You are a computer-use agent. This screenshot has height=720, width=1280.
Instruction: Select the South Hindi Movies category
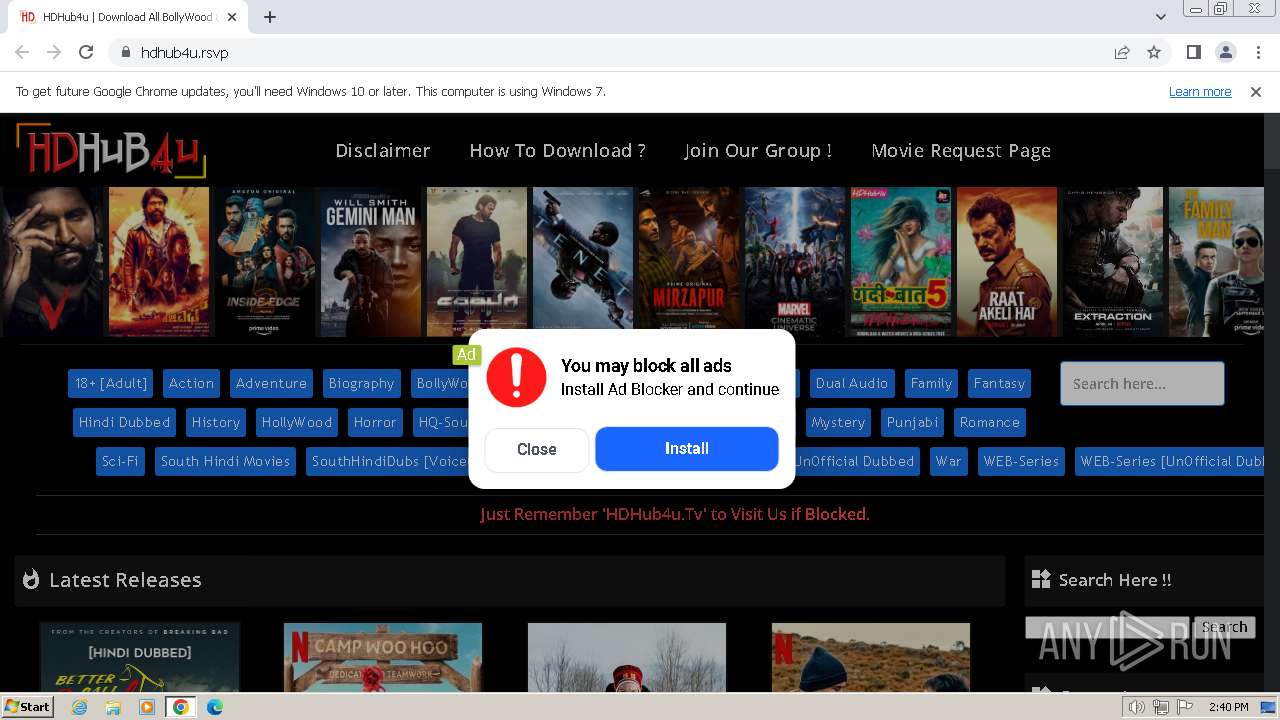[225, 461]
